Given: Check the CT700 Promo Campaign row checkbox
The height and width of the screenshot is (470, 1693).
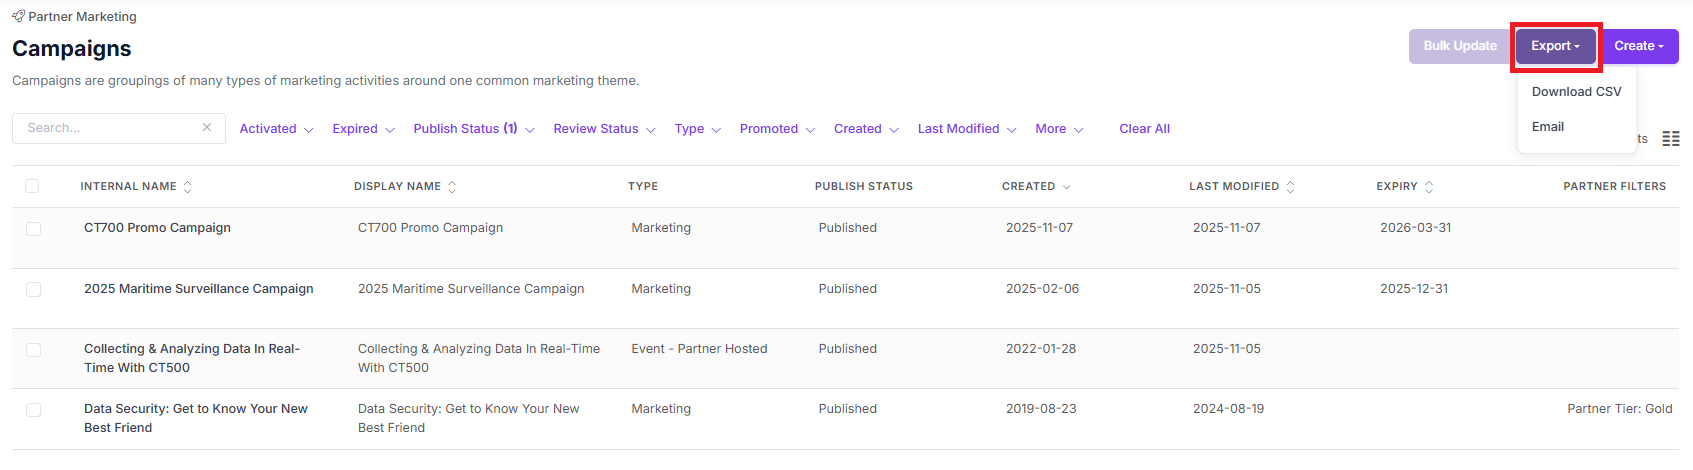Looking at the screenshot, I should tap(33, 229).
